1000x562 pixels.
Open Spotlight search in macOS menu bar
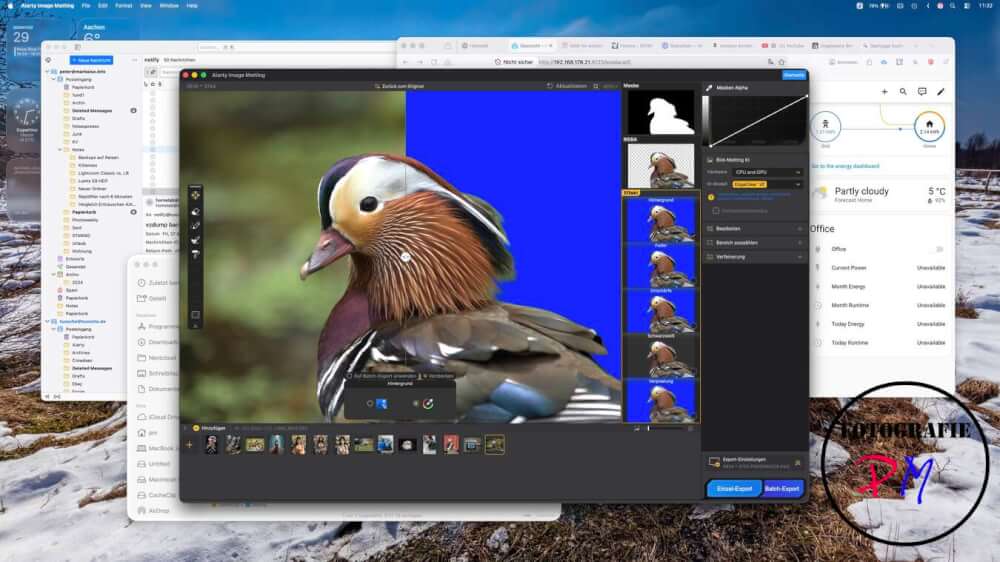coord(953,6)
